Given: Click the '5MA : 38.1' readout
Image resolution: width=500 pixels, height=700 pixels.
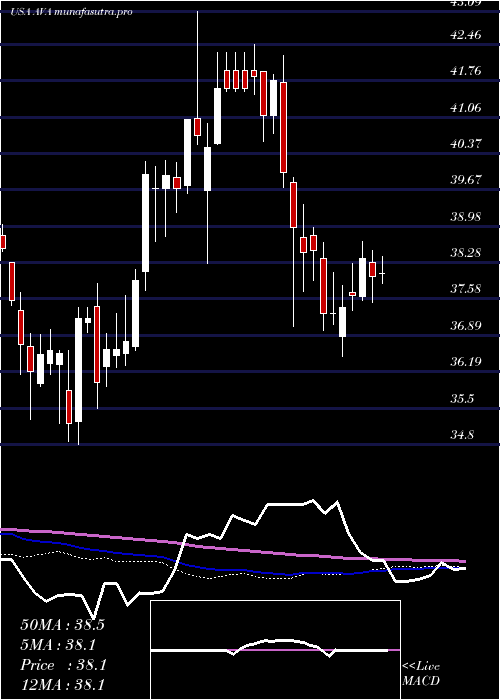Looking at the screenshot, I should pyautogui.click(x=58, y=645).
